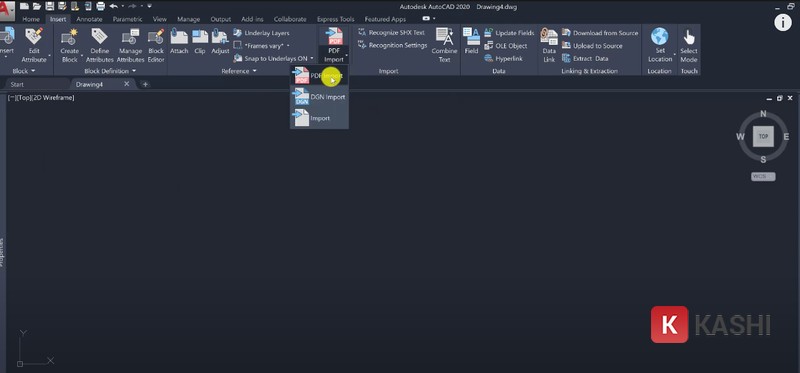This screenshot has width=800, height=373.
Task: Open Recognition Settings
Action: tap(393, 45)
